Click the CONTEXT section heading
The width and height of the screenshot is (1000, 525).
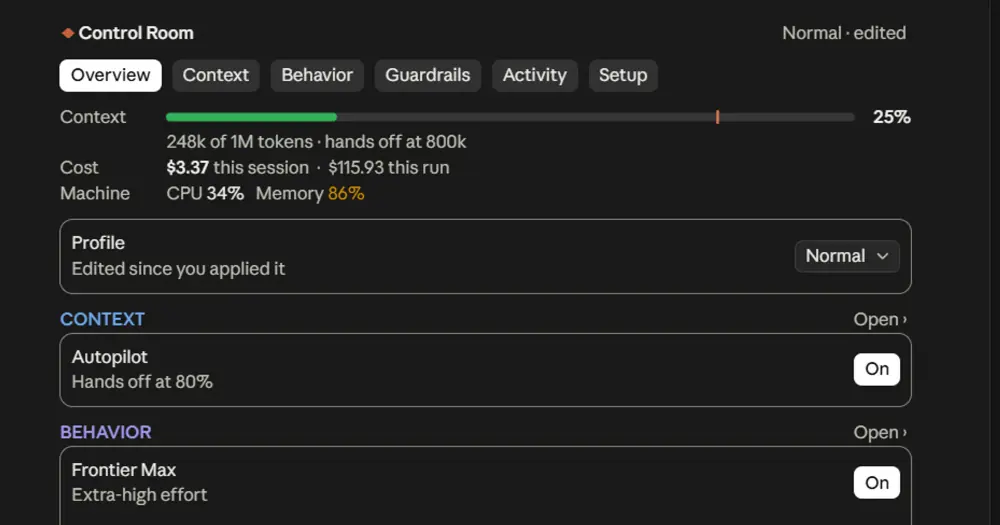(x=102, y=319)
